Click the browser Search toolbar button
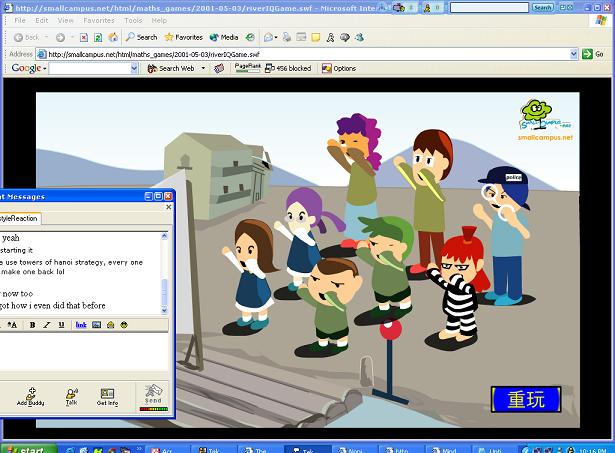This screenshot has height=453, width=615. [140, 37]
